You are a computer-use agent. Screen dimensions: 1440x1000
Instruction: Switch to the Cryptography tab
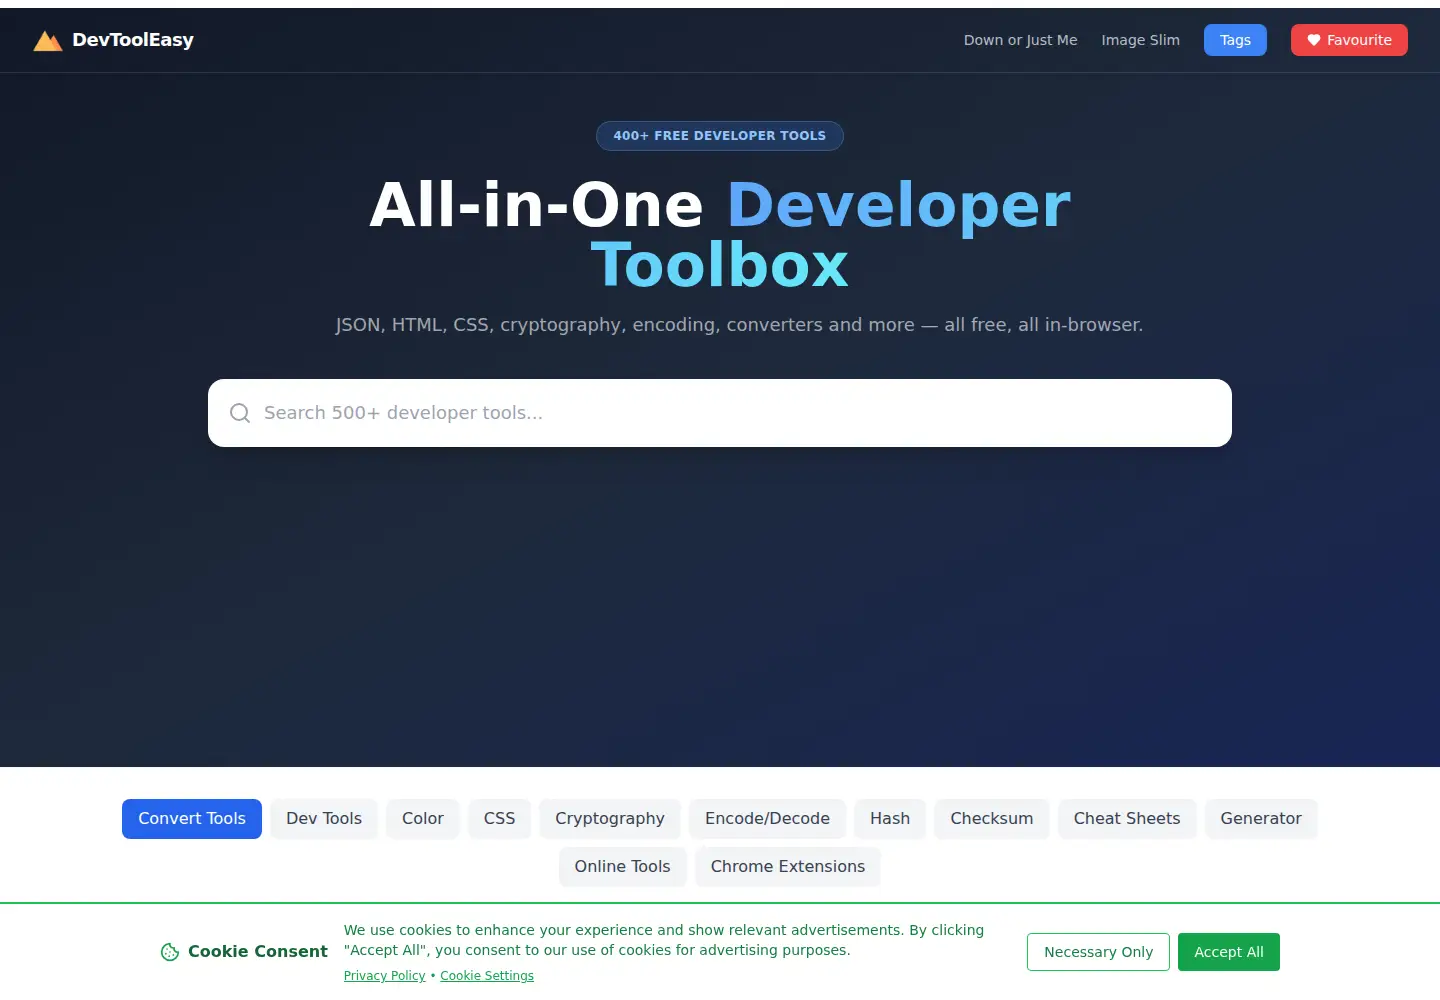610,819
